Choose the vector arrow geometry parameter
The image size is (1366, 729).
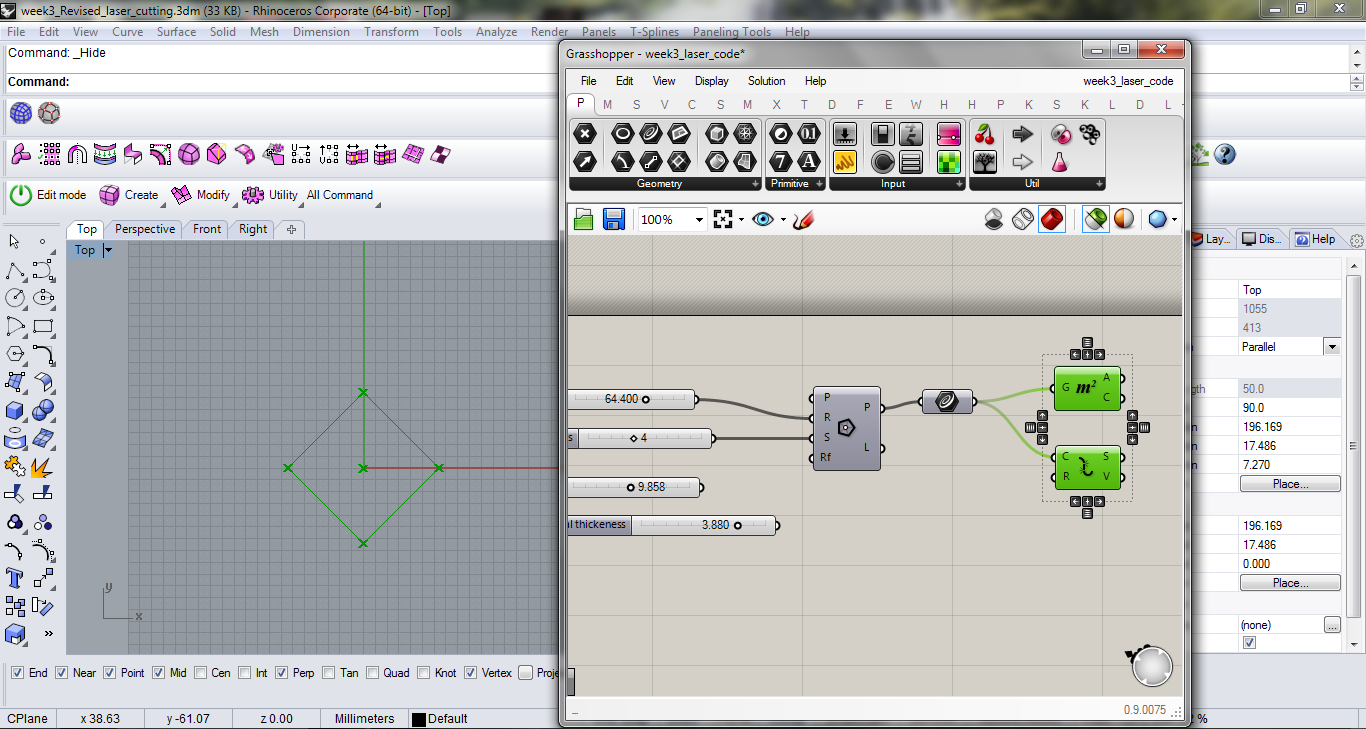[x=585, y=161]
